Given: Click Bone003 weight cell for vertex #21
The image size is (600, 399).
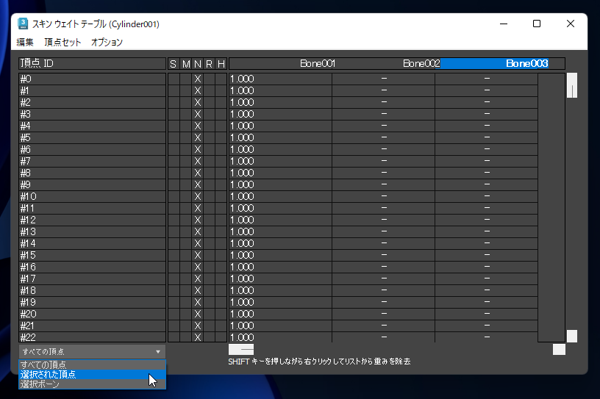Looking at the screenshot, I should [486, 326].
